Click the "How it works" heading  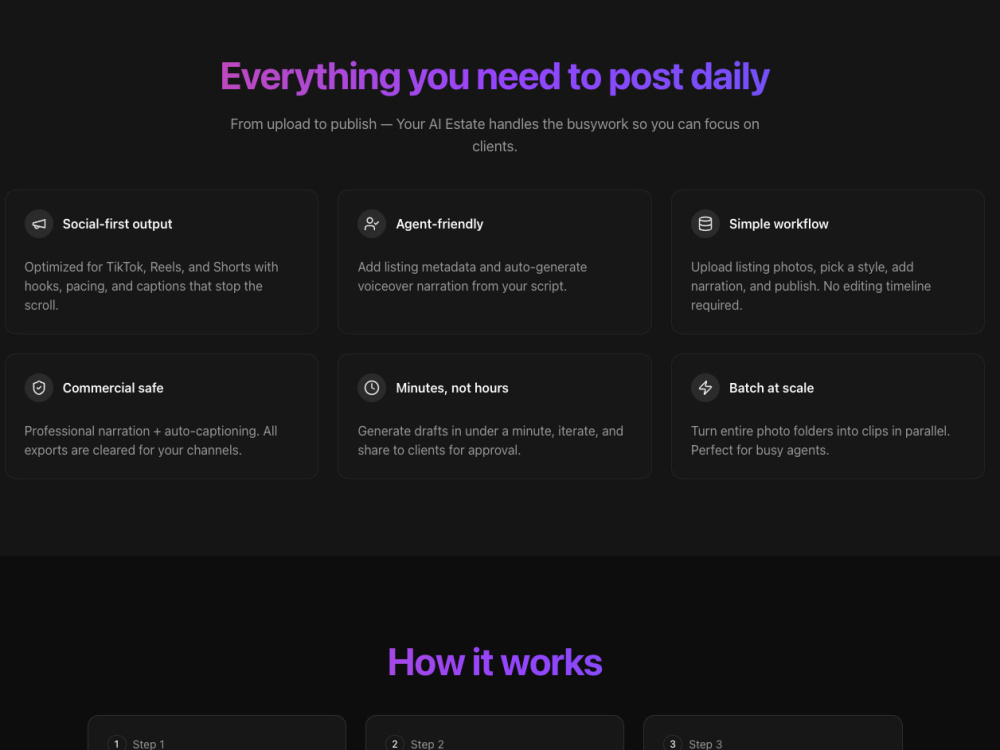[x=495, y=662]
